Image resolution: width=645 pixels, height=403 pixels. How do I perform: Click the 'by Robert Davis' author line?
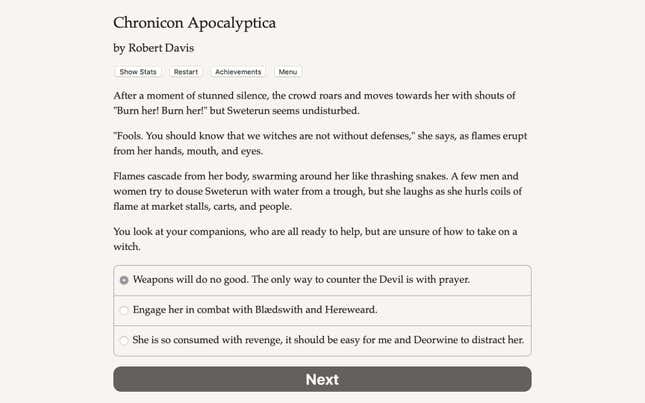(154, 48)
